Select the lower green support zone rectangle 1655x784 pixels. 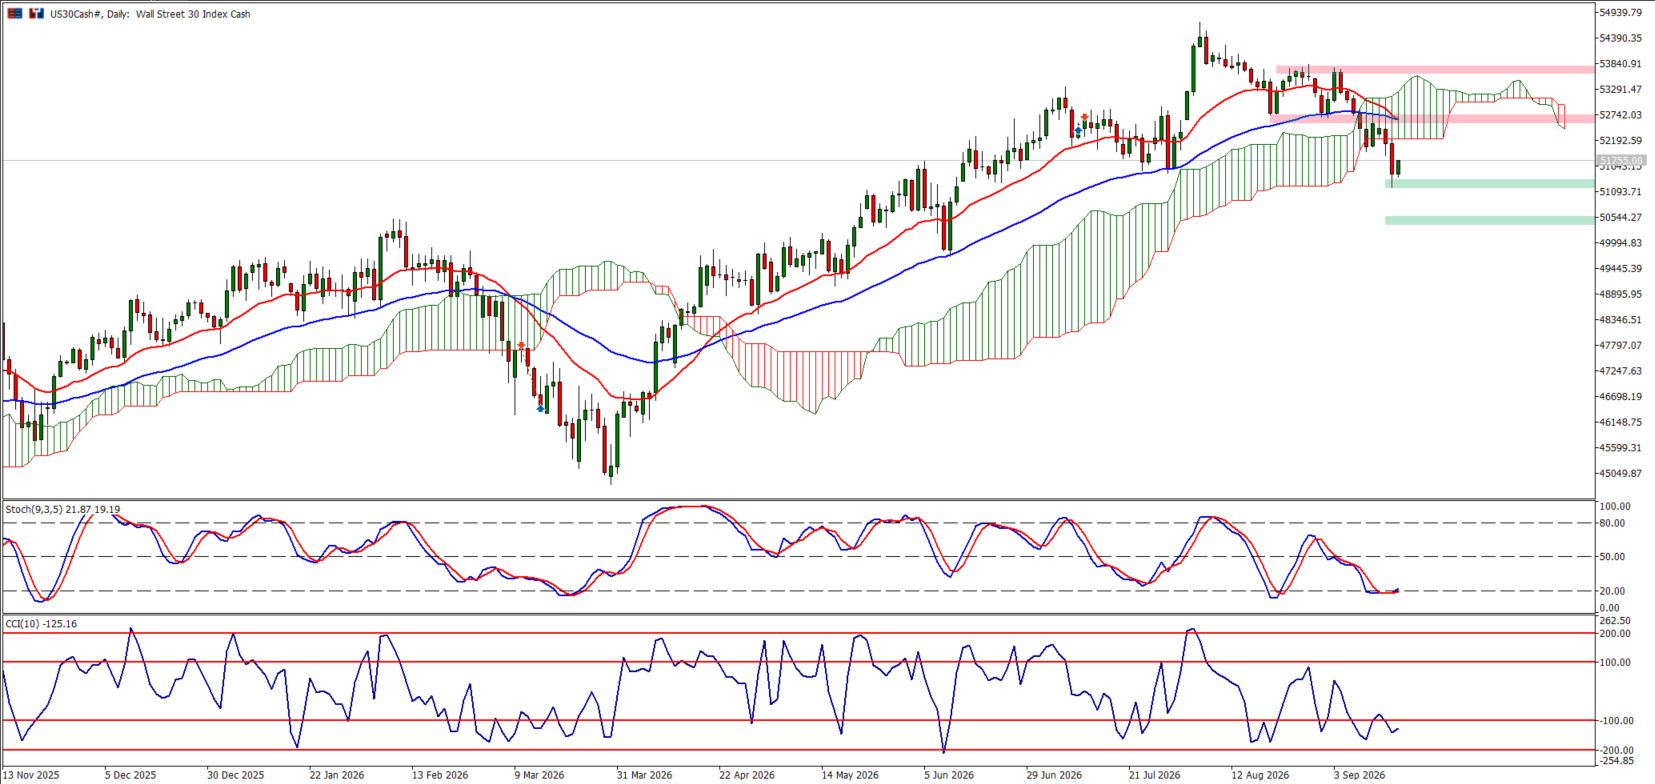pyautogui.click(x=1490, y=220)
